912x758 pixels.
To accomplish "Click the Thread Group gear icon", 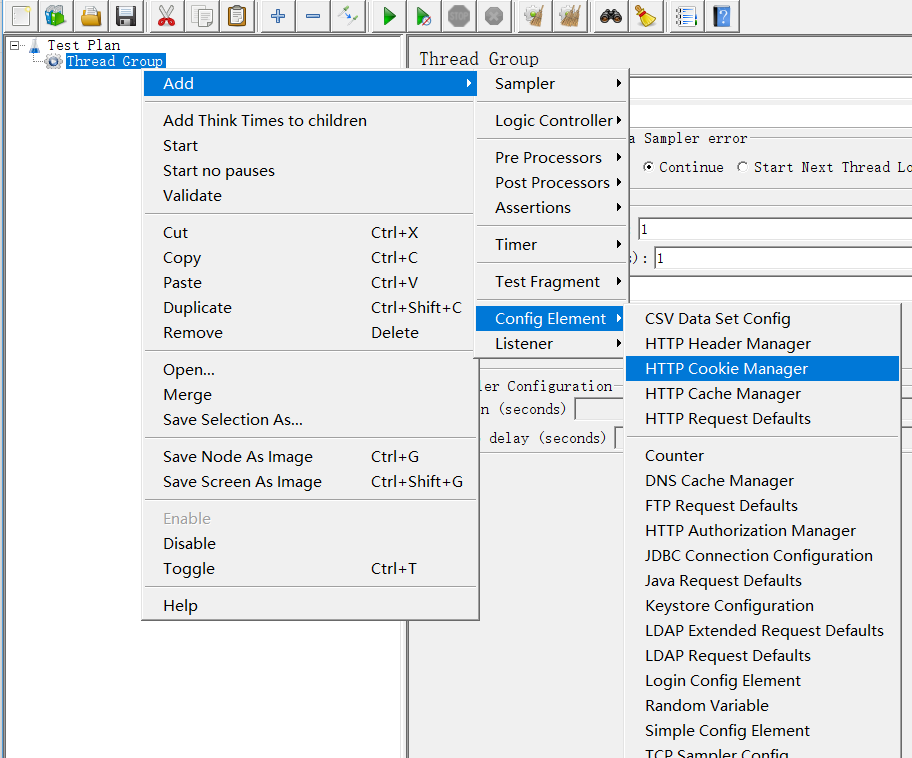I will (x=54, y=61).
